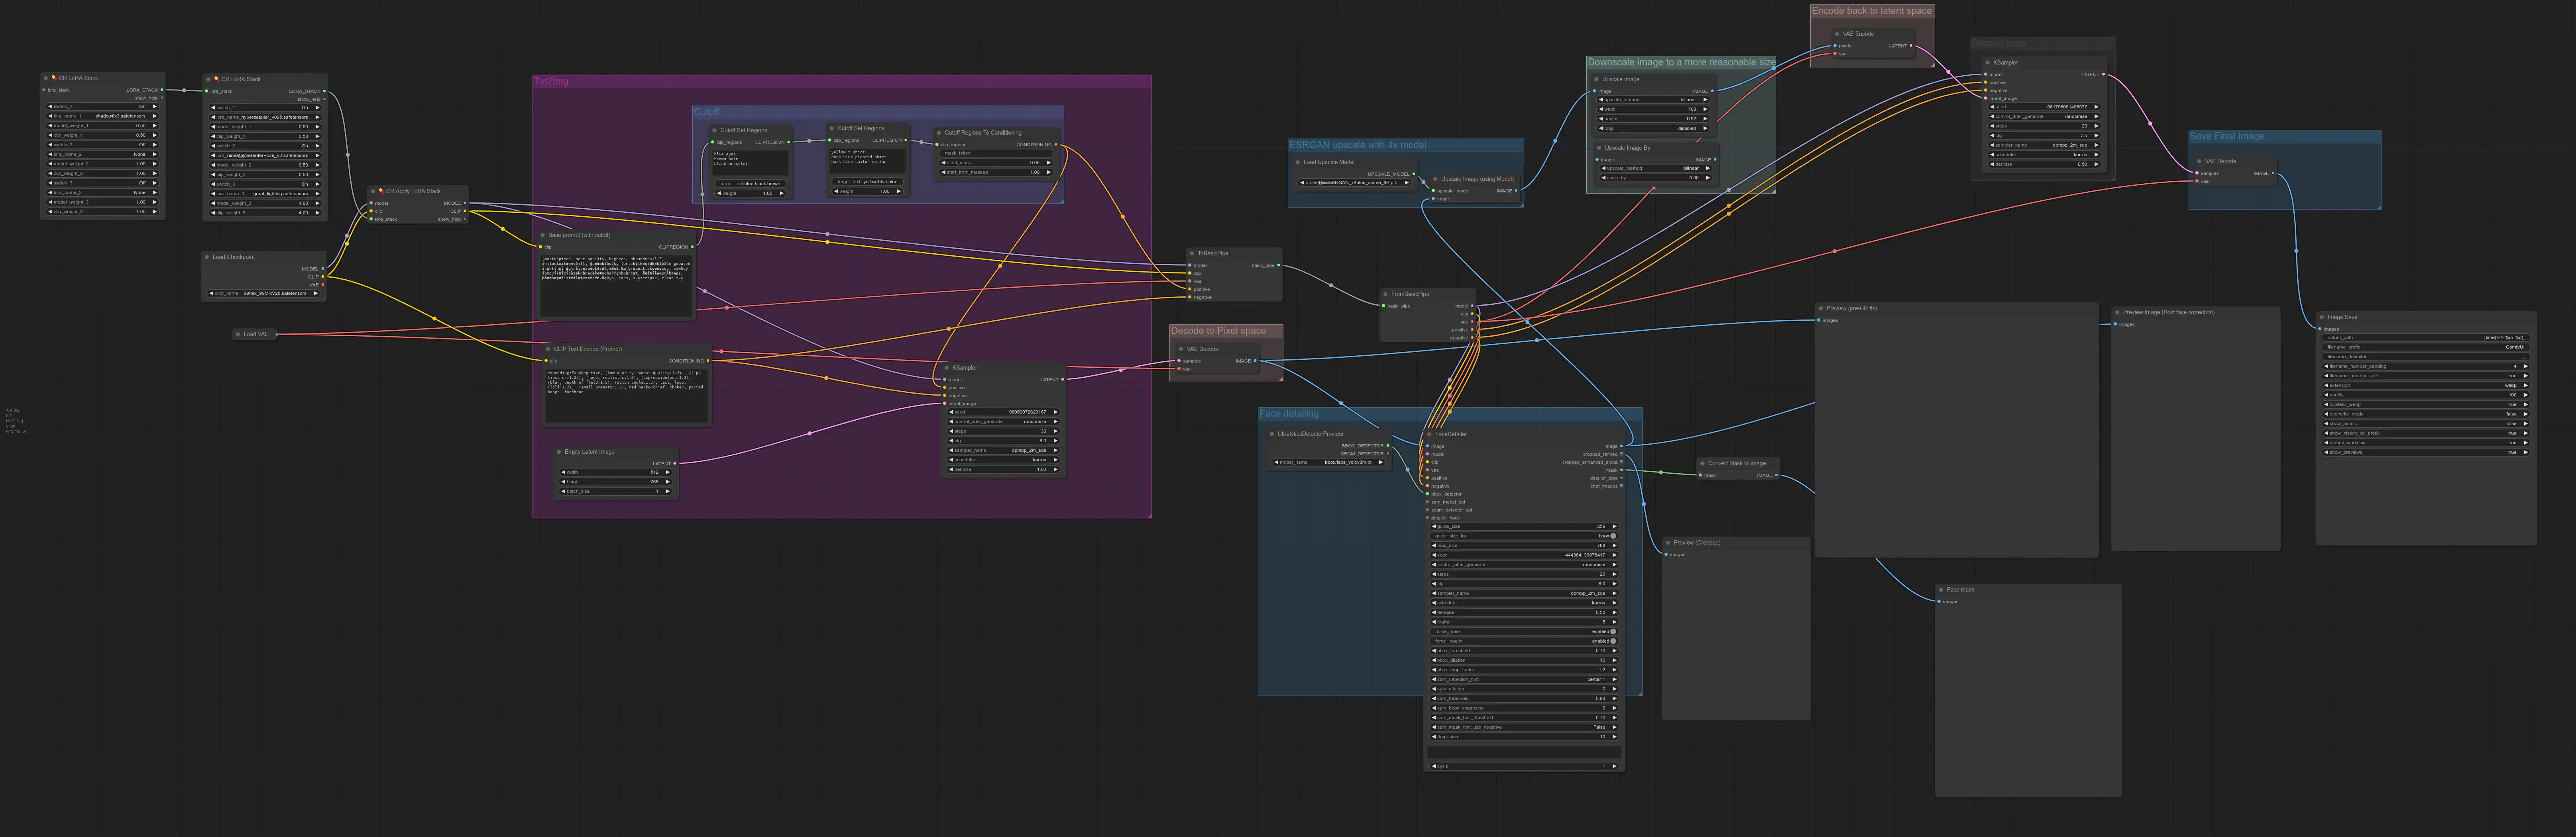Click the guide_size 256 widget in FaceDetailer
This screenshot has width=2576, height=837.
pyautogui.click(x=1524, y=526)
